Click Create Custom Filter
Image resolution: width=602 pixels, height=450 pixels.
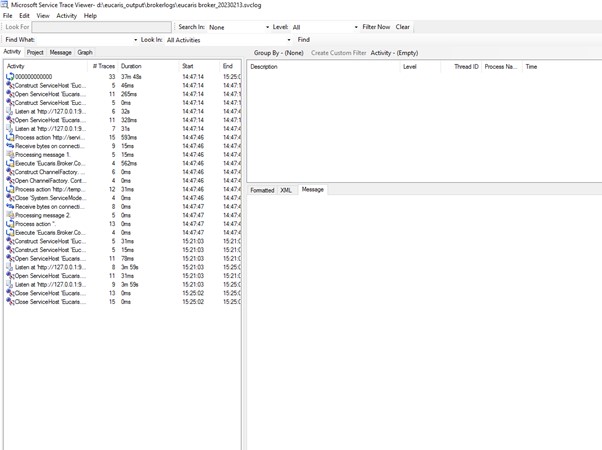tap(339, 53)
